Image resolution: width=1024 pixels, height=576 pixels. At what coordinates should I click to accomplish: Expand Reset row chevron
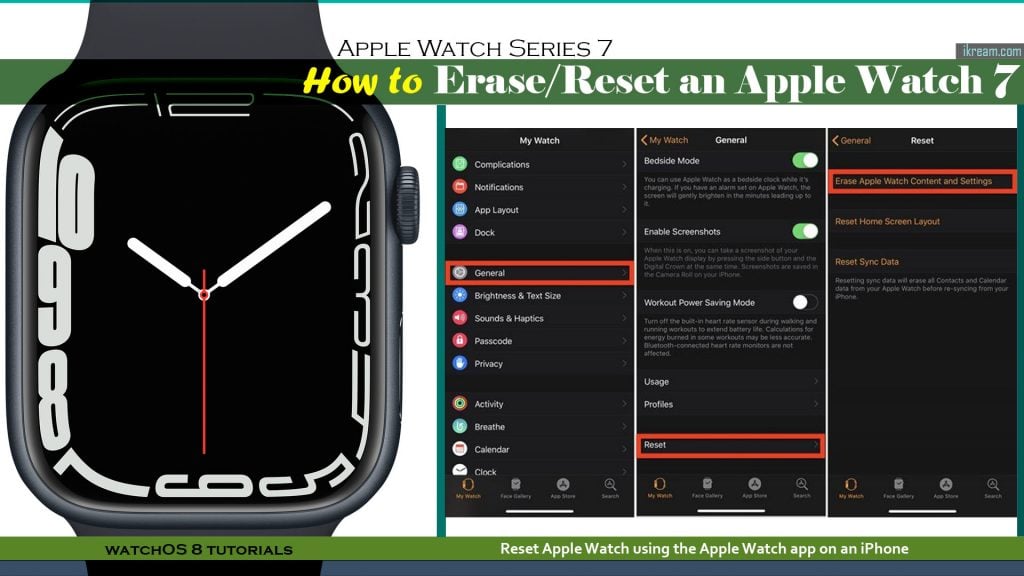816,445
